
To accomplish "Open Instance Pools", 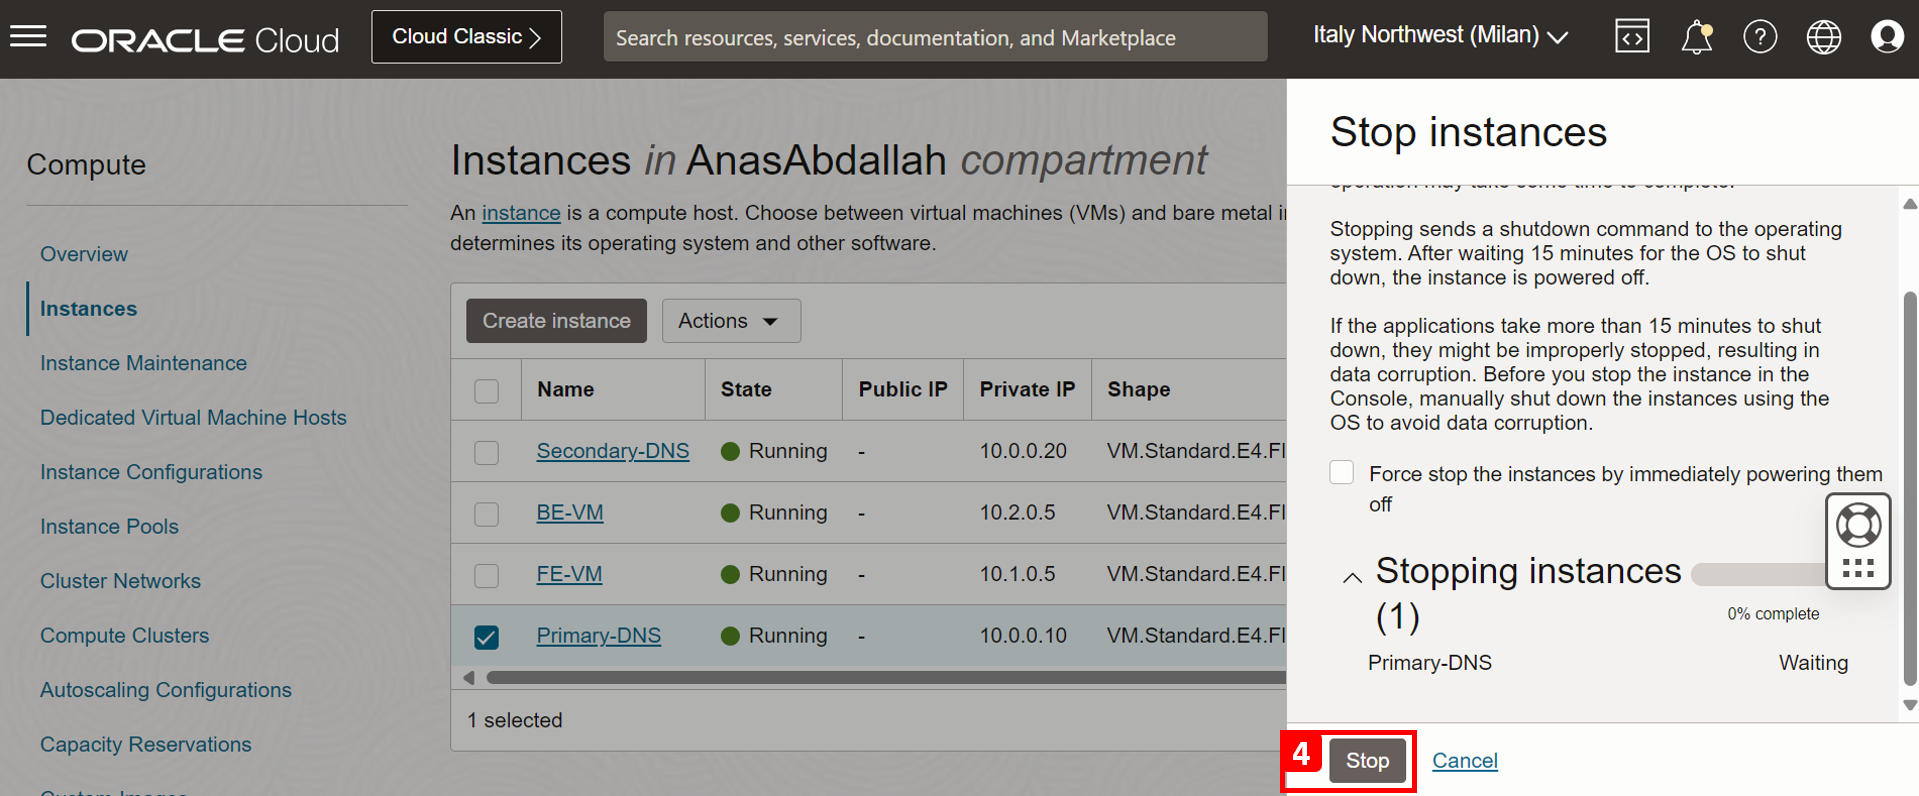I will point(109,527).
